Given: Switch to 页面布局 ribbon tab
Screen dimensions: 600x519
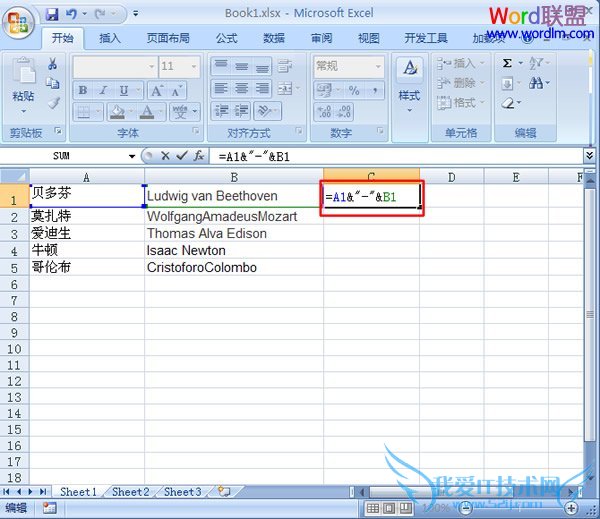Looking at the screenshot, I should tap(168, 38).
